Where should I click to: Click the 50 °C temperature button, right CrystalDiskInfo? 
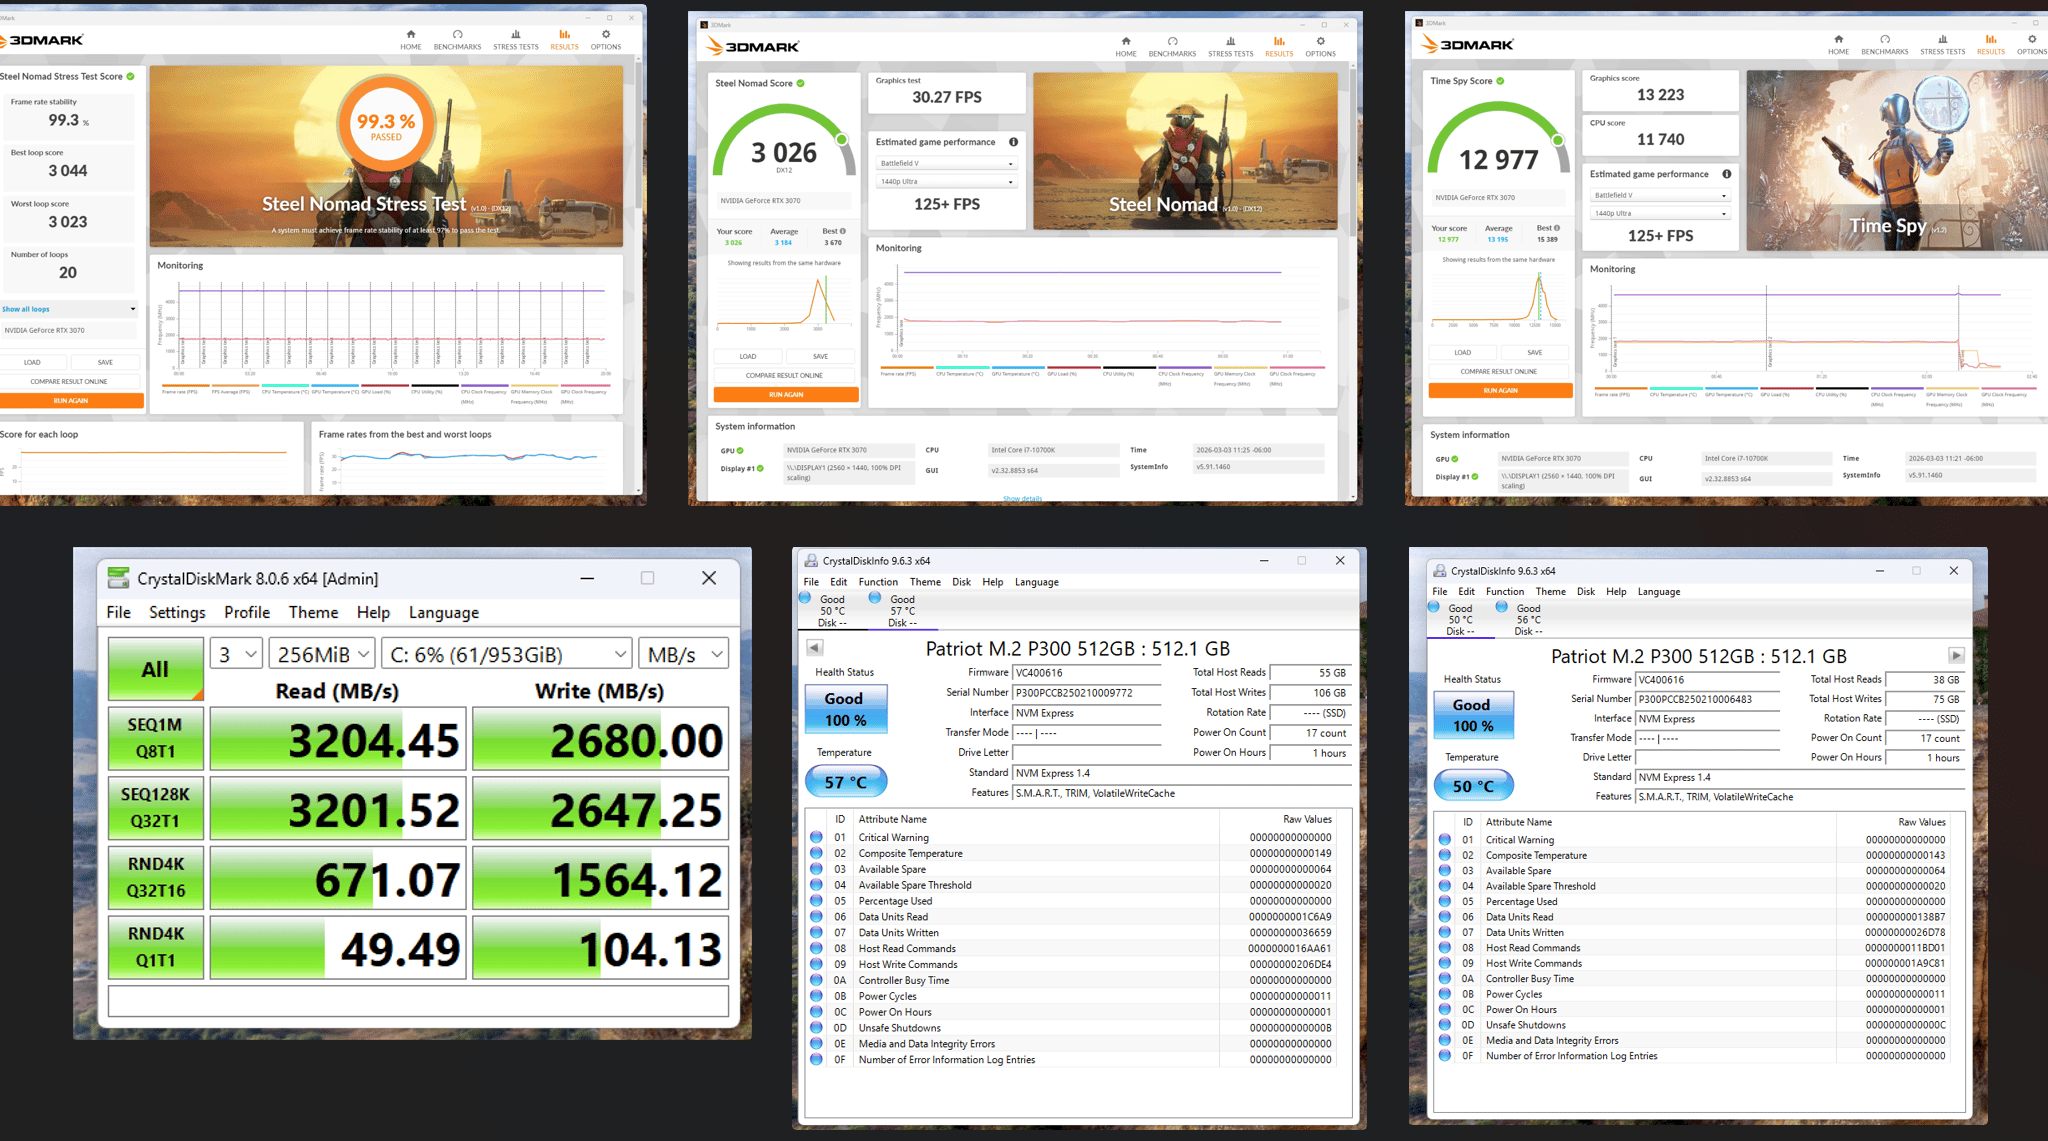1473,786
